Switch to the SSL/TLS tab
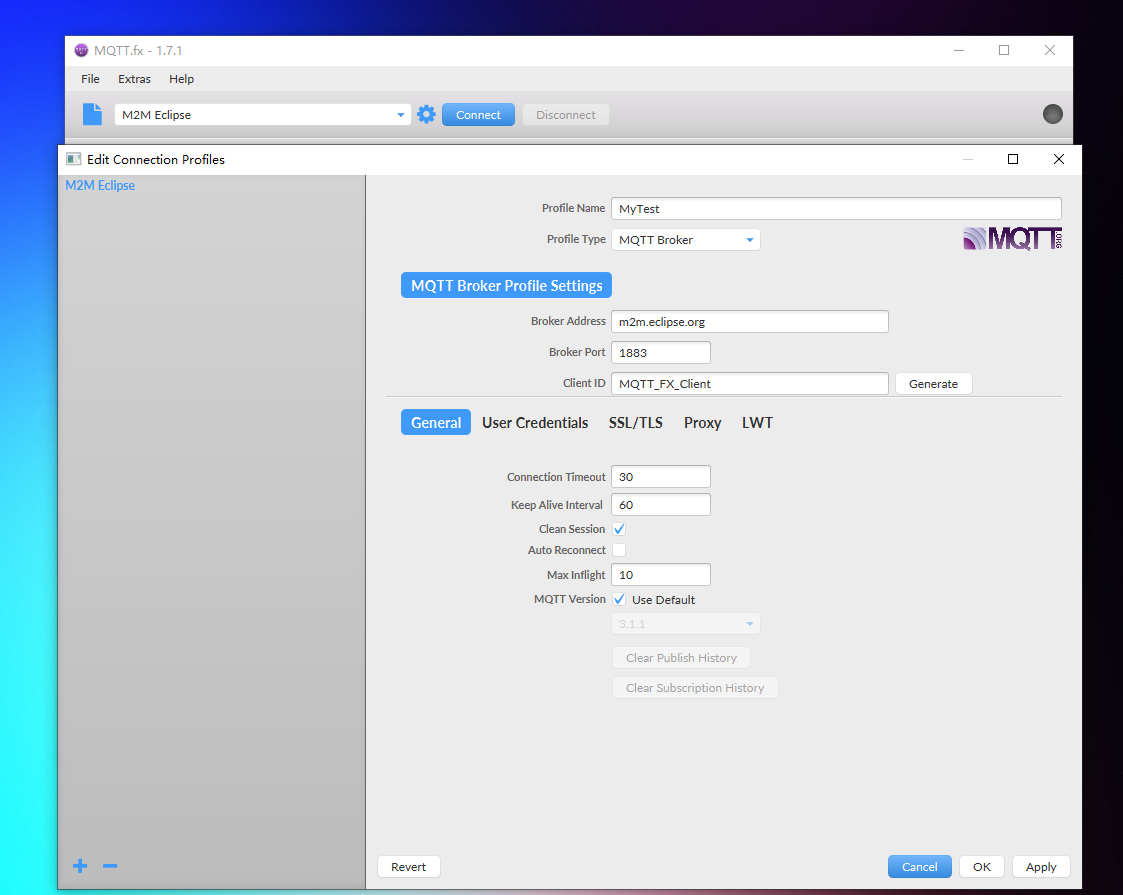The image size is (1123, 895). (x=635, y=422)
